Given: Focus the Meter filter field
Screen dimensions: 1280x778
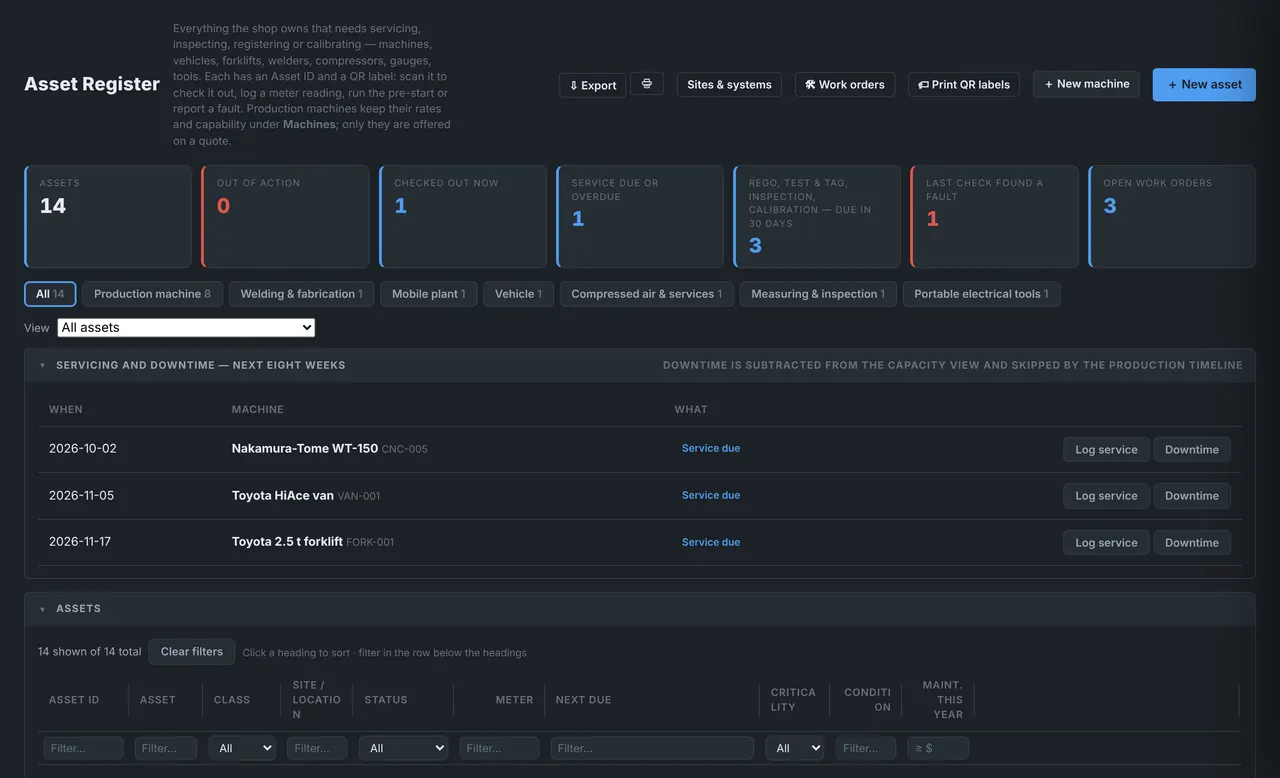Looking at the screenshot, I should 500,748.
